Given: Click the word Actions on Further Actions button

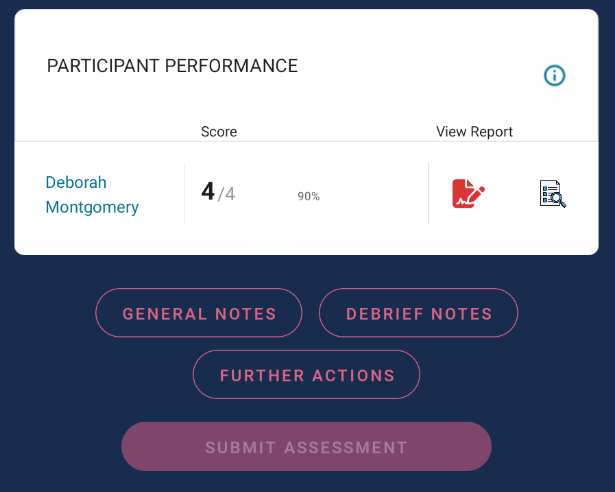Looking at the screenshot, I should (x=351, y=375).
